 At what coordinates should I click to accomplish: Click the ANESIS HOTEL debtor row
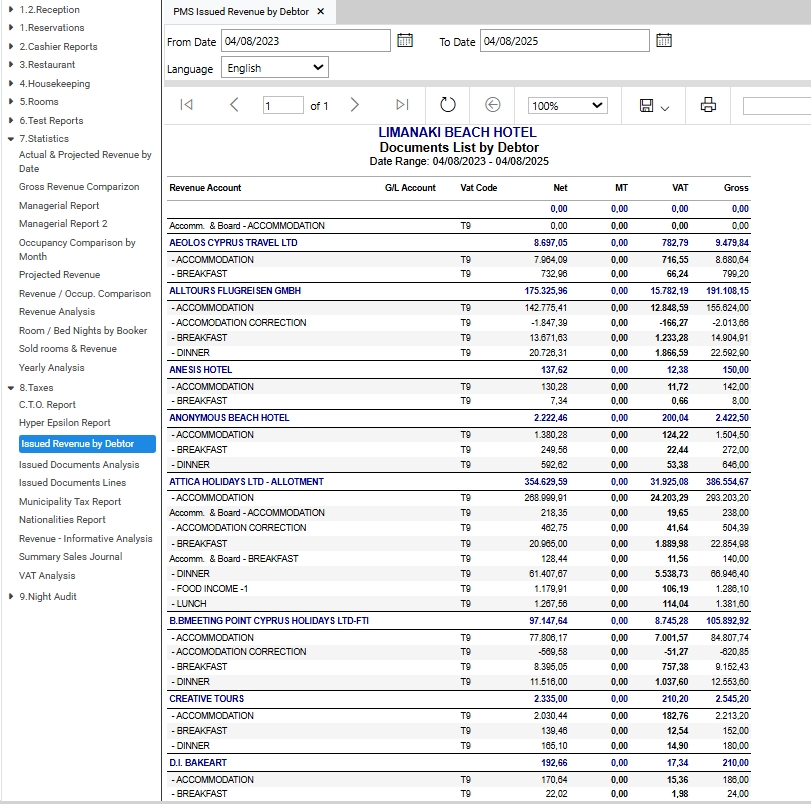[x=459, y=370]
